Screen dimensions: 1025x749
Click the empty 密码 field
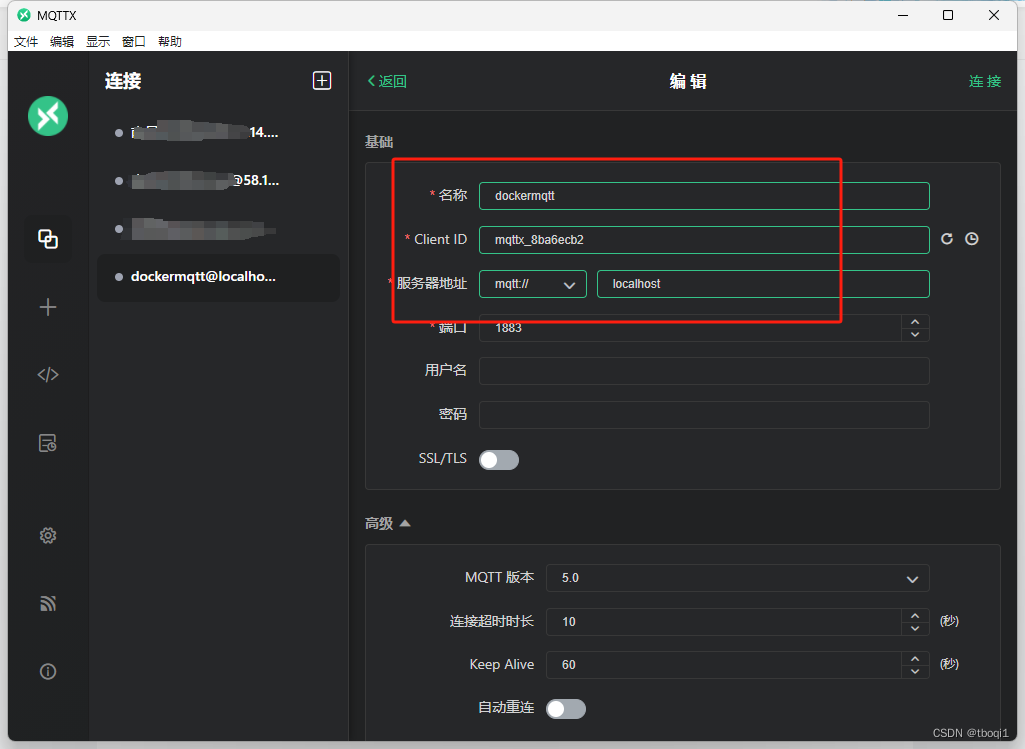pyautogui.click(x=704, y=415)
